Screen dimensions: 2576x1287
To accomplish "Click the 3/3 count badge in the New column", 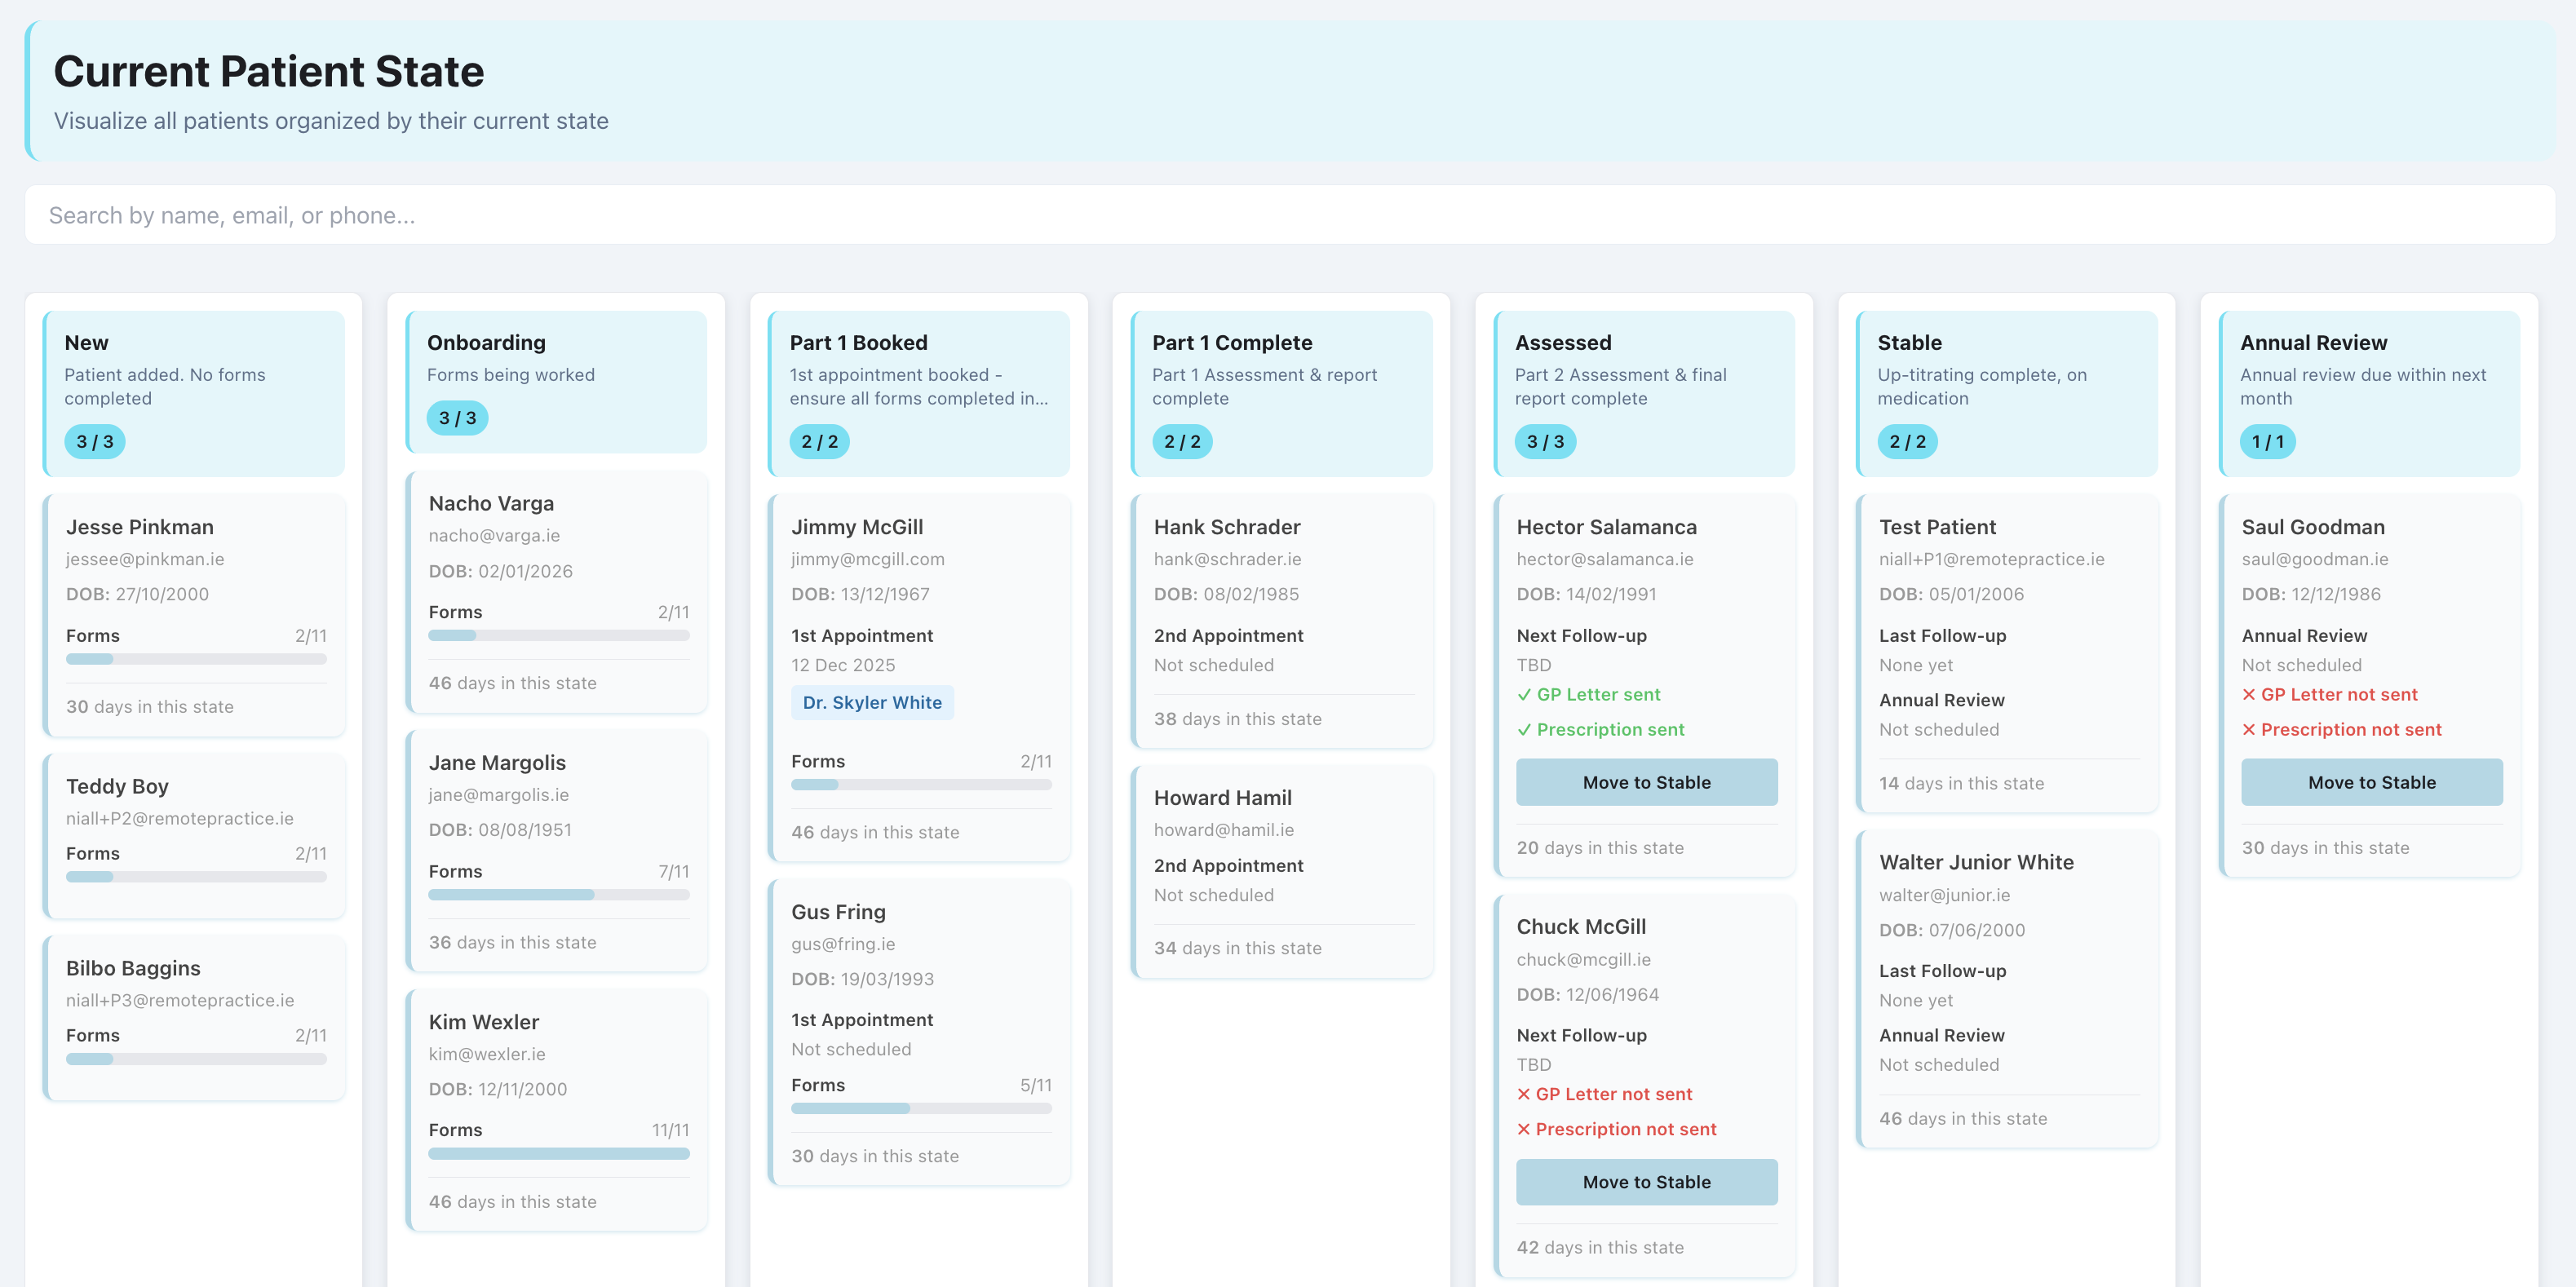I will (93, 441).
